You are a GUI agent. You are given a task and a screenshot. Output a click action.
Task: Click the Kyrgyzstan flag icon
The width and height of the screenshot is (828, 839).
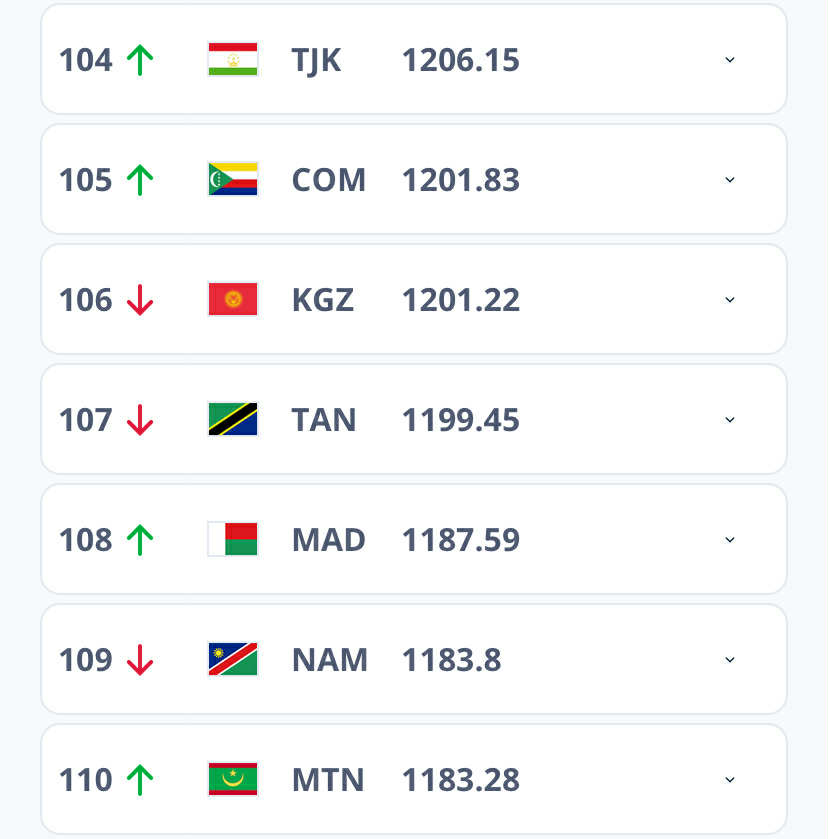pos(233,299)
